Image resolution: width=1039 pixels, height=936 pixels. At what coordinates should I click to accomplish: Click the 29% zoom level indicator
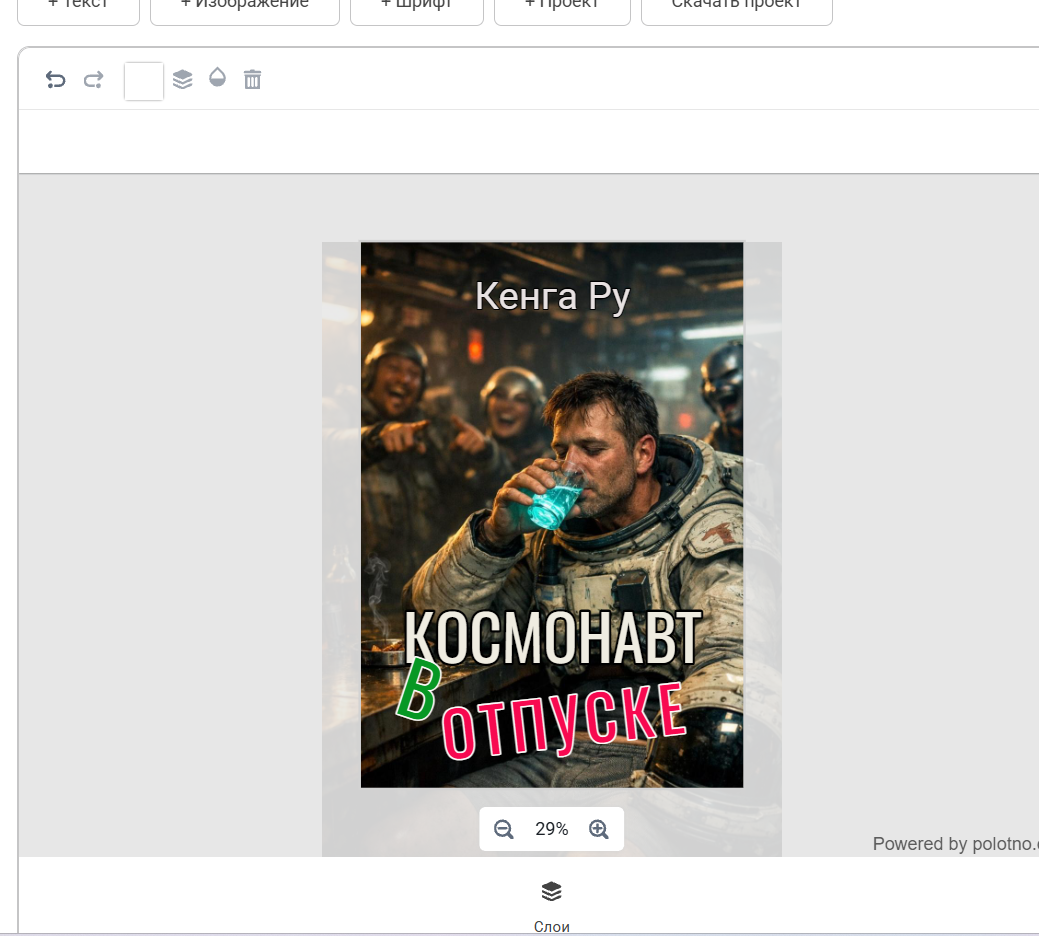[551, 829]
